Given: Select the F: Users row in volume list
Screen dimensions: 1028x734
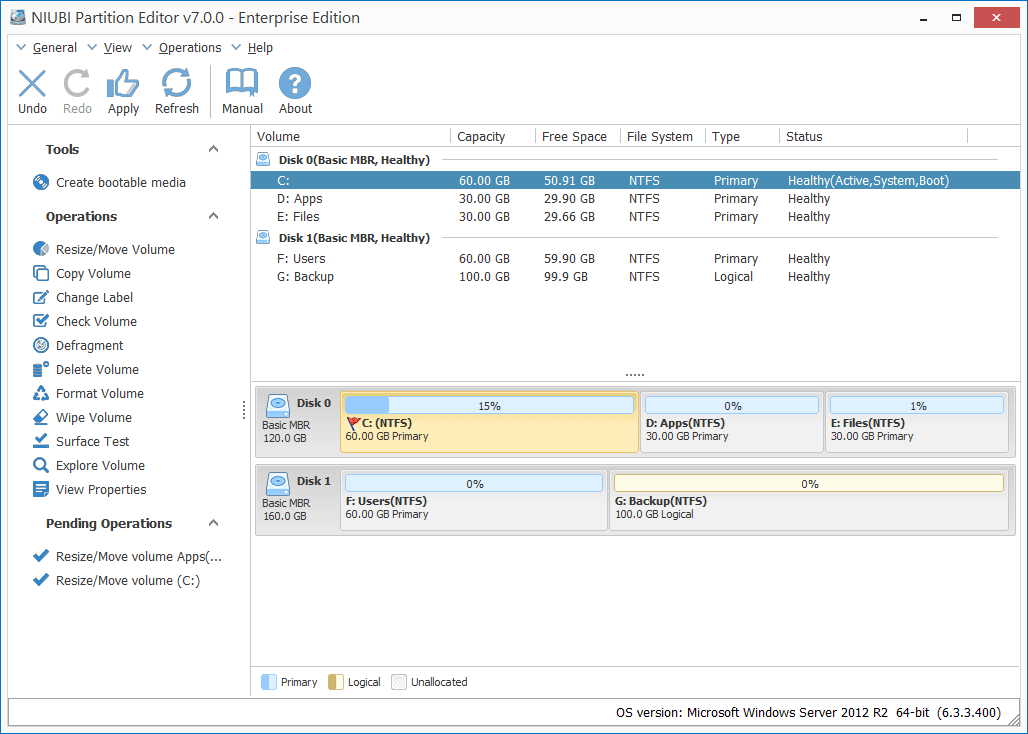Looking at the screenshot, I should 635,258.
